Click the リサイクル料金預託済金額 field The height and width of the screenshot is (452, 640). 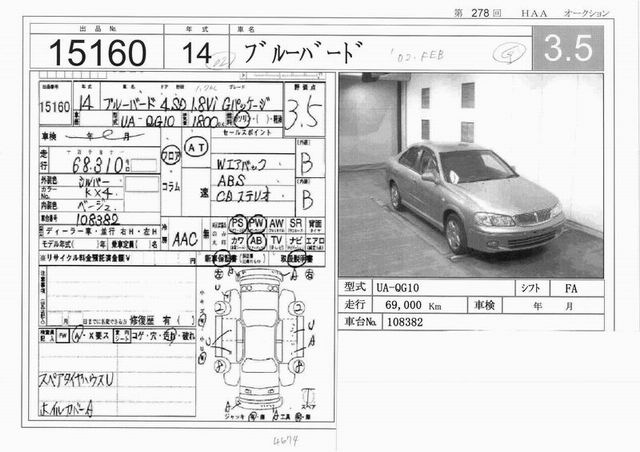tap(118, 258)
